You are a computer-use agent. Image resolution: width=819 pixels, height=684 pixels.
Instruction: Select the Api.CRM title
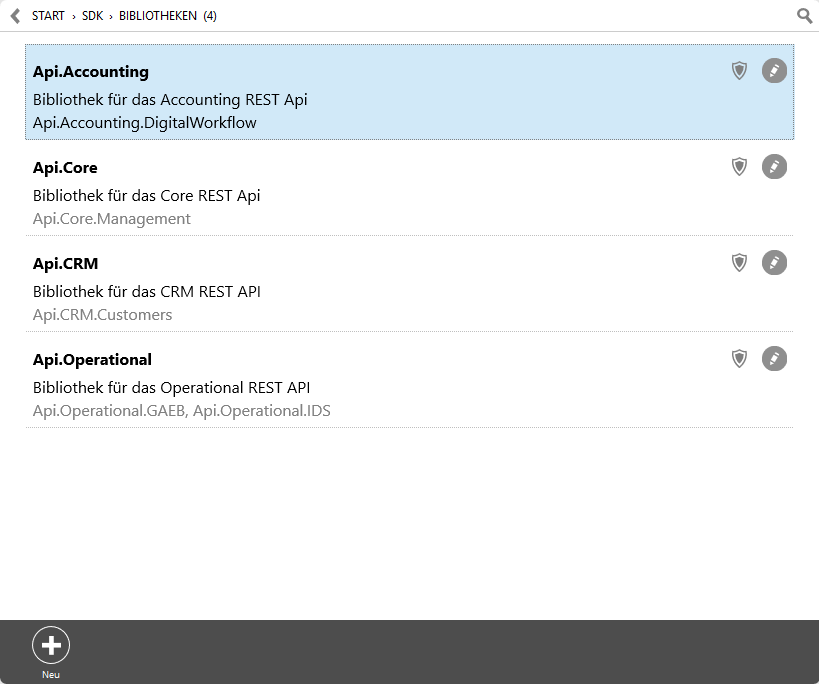coord(65,264)
